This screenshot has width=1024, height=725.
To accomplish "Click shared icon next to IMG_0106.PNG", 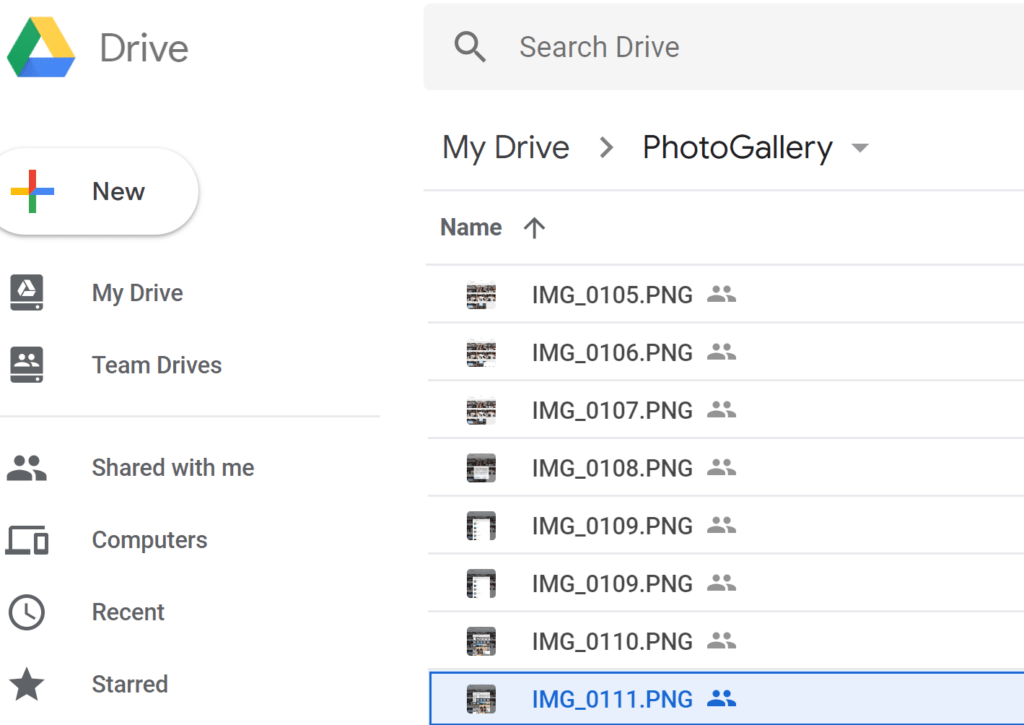I will (x=722, y=353).
